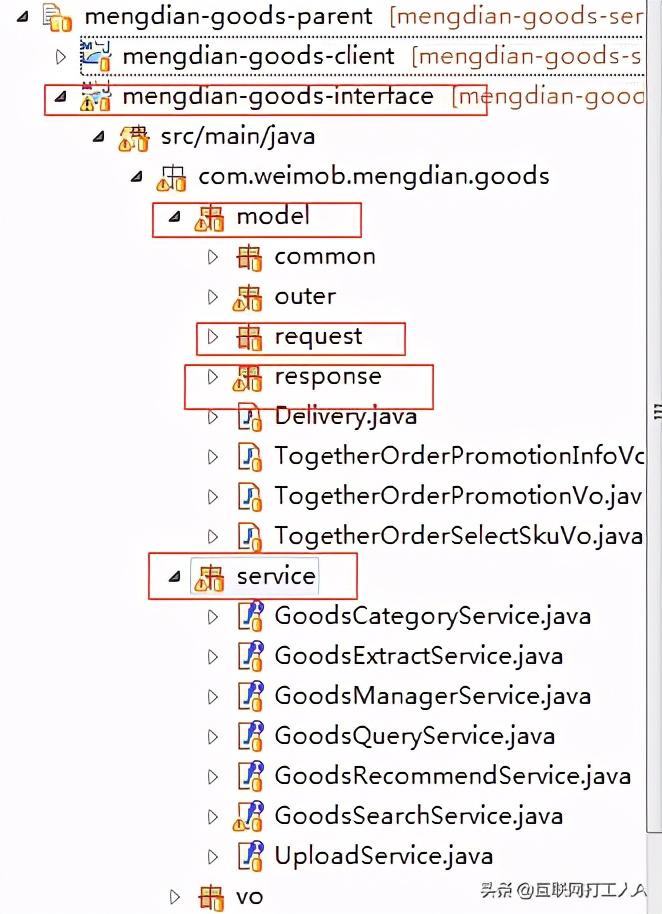
Task: Click the Delivery.java file icon
Action: pyautogui.click(x=249, y=417)
